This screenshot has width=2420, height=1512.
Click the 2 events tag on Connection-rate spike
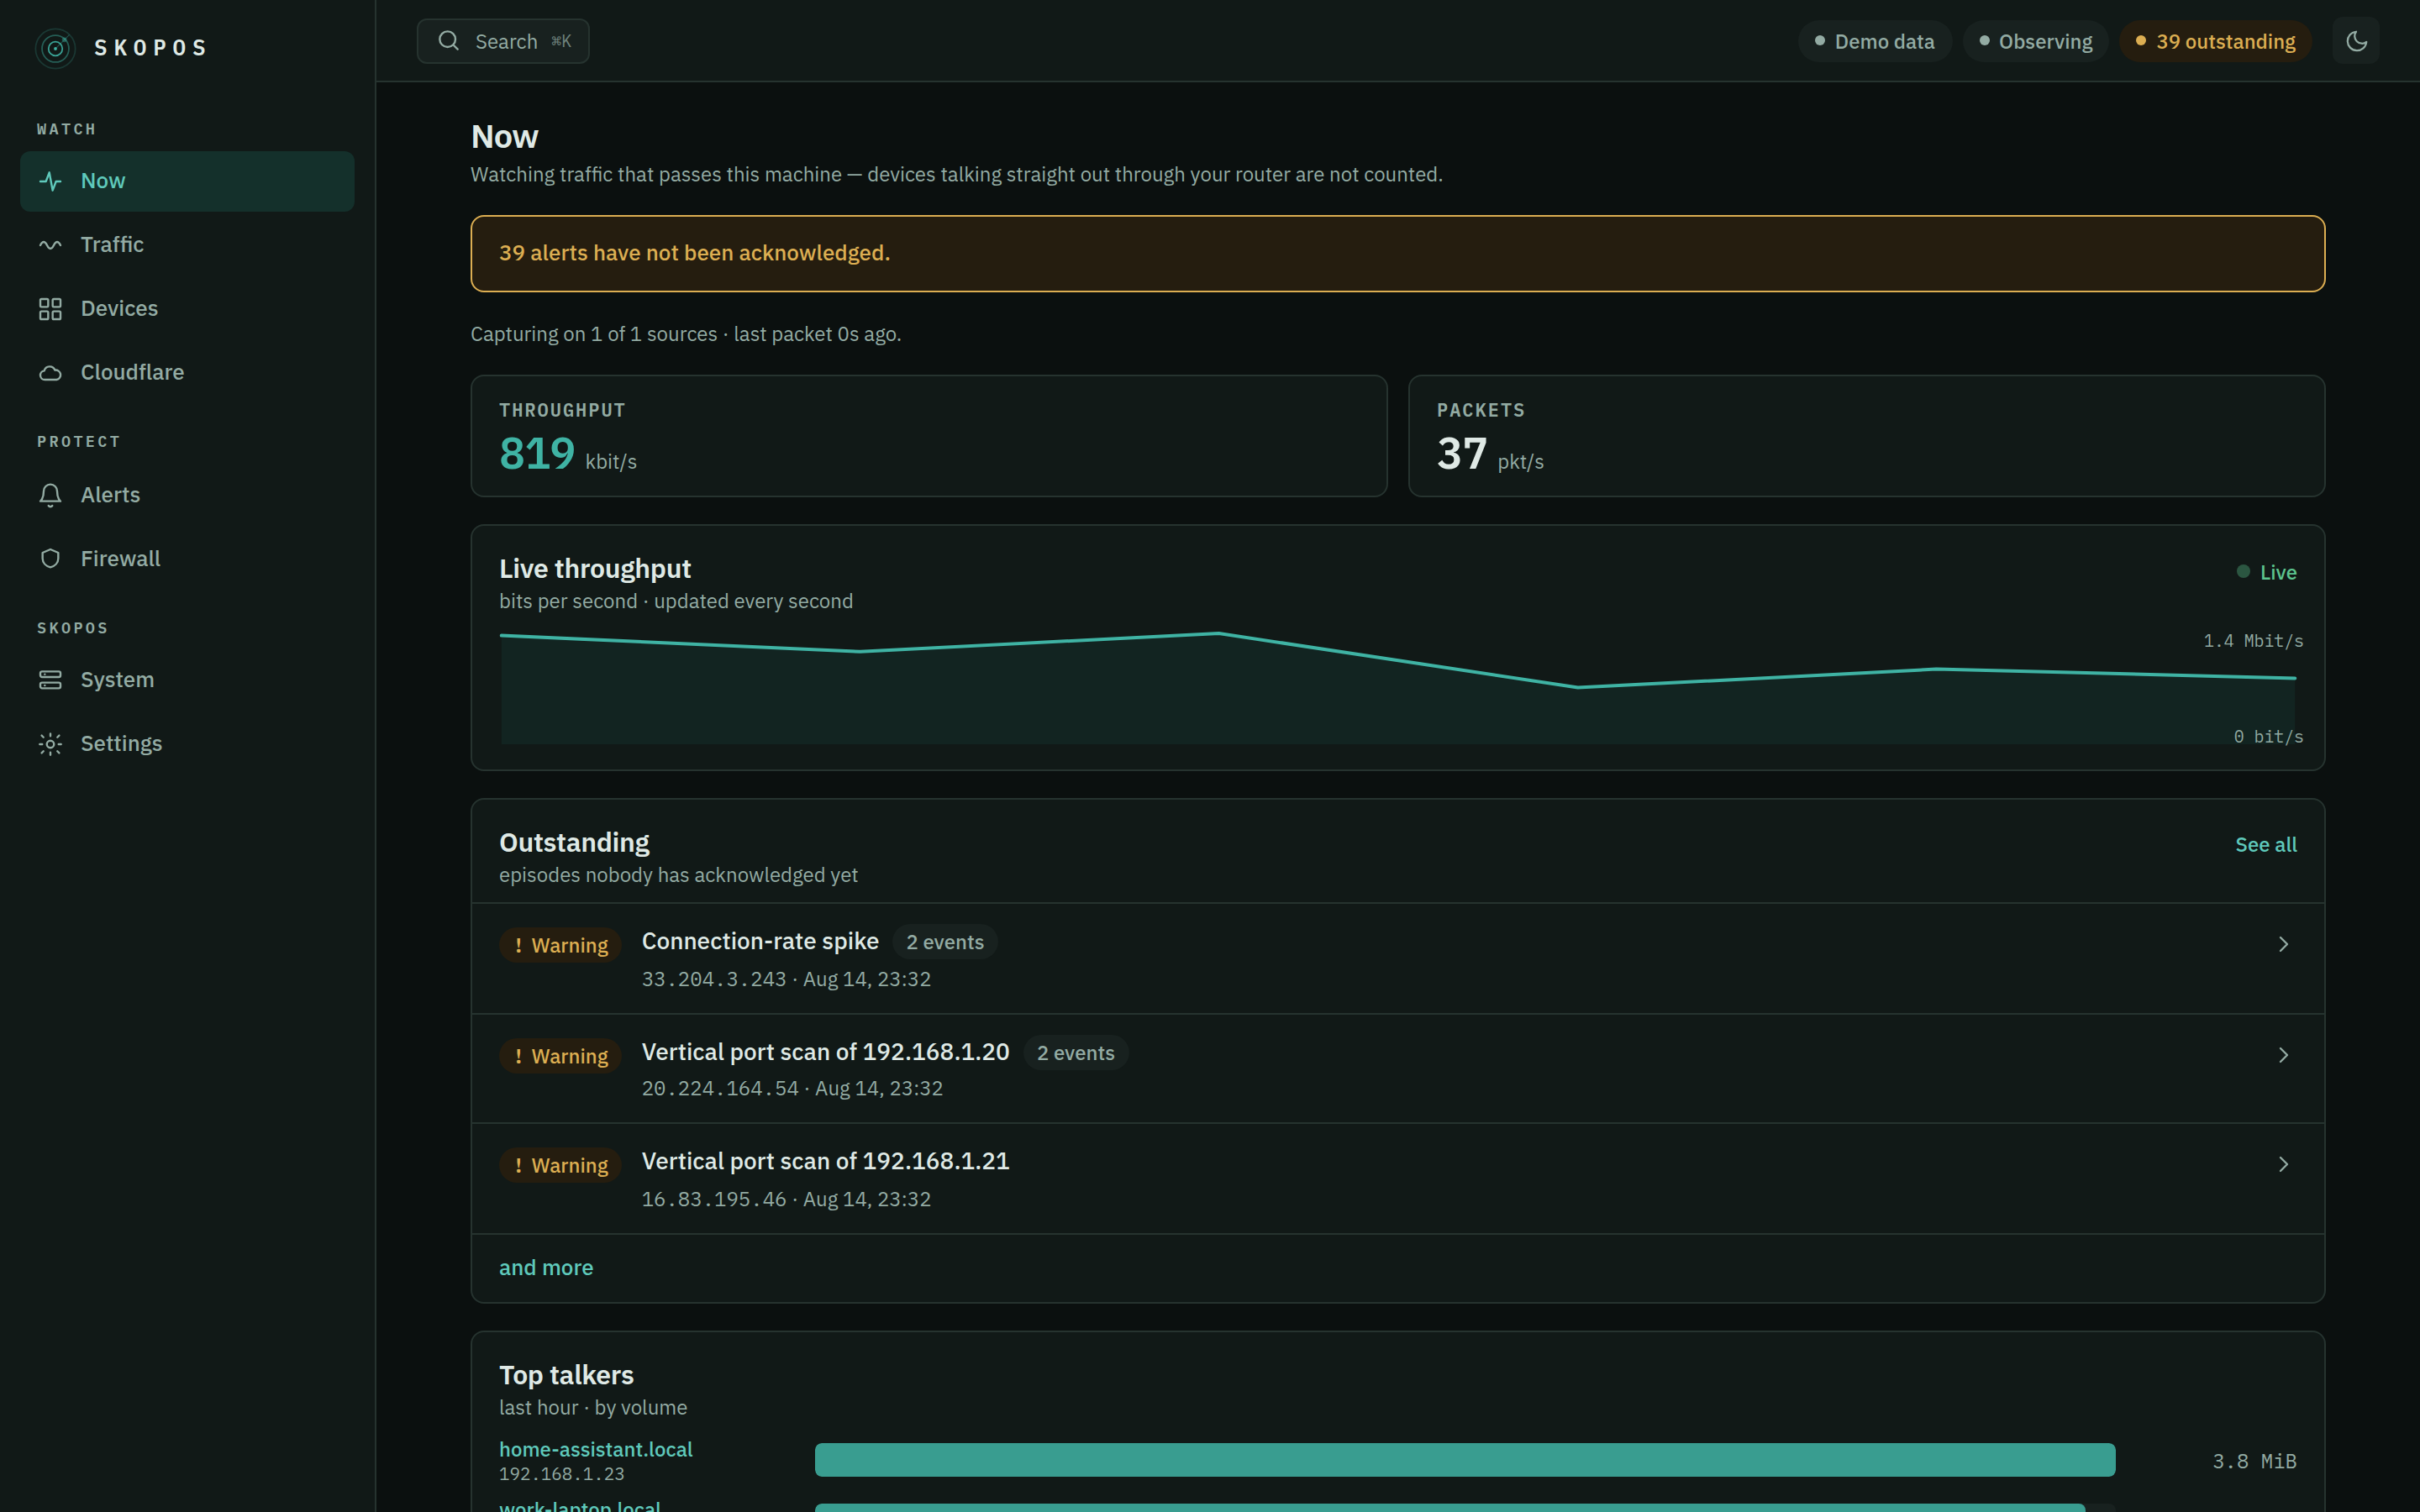tap(944, 942)
